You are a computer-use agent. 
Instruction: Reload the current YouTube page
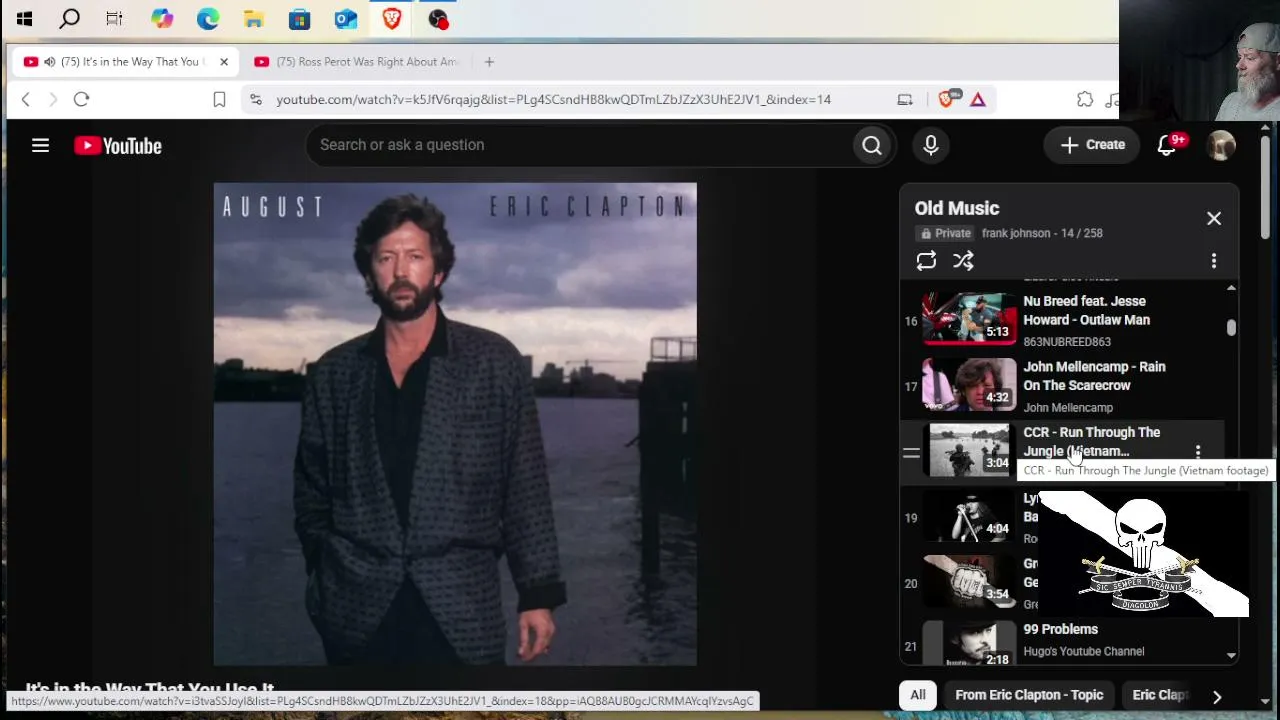click(x=82, y=99)
